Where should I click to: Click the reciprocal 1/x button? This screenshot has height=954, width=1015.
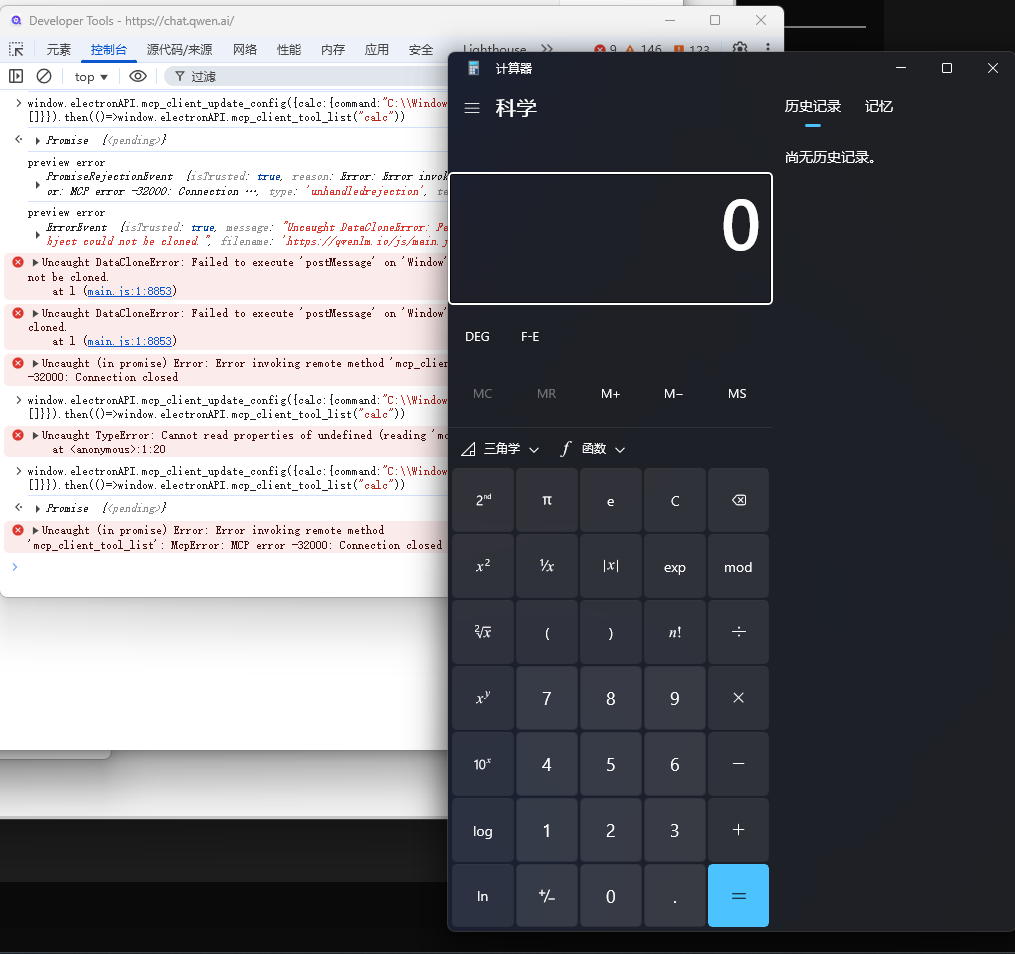click(x=547, y=566)
